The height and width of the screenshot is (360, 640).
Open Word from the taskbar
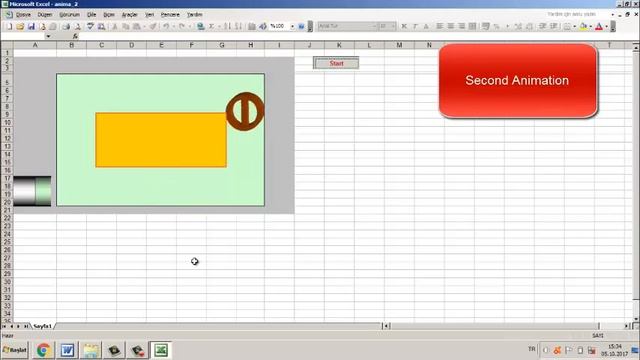pos(67,350)
